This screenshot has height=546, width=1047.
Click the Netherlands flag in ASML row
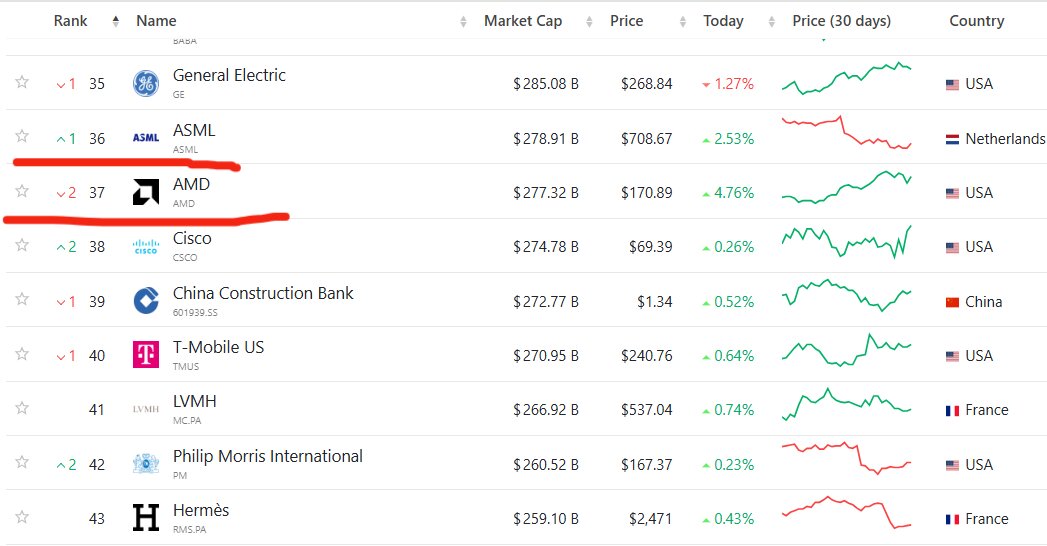tap(952, 140)
